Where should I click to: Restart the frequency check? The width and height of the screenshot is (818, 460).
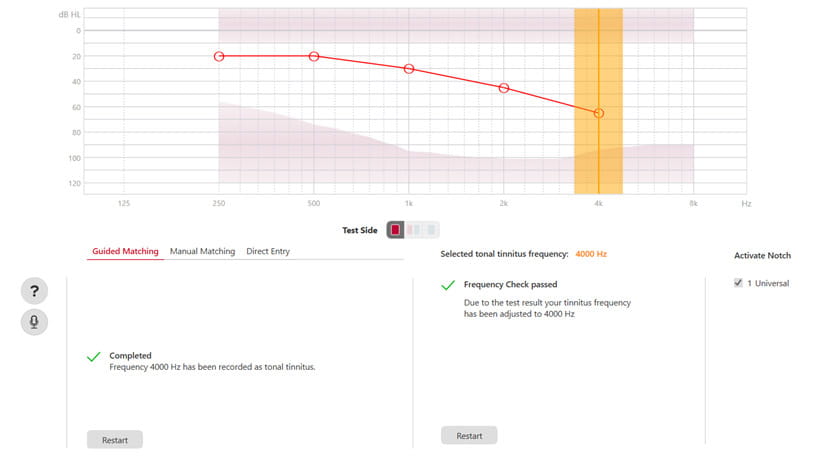[x=469, y=436]
